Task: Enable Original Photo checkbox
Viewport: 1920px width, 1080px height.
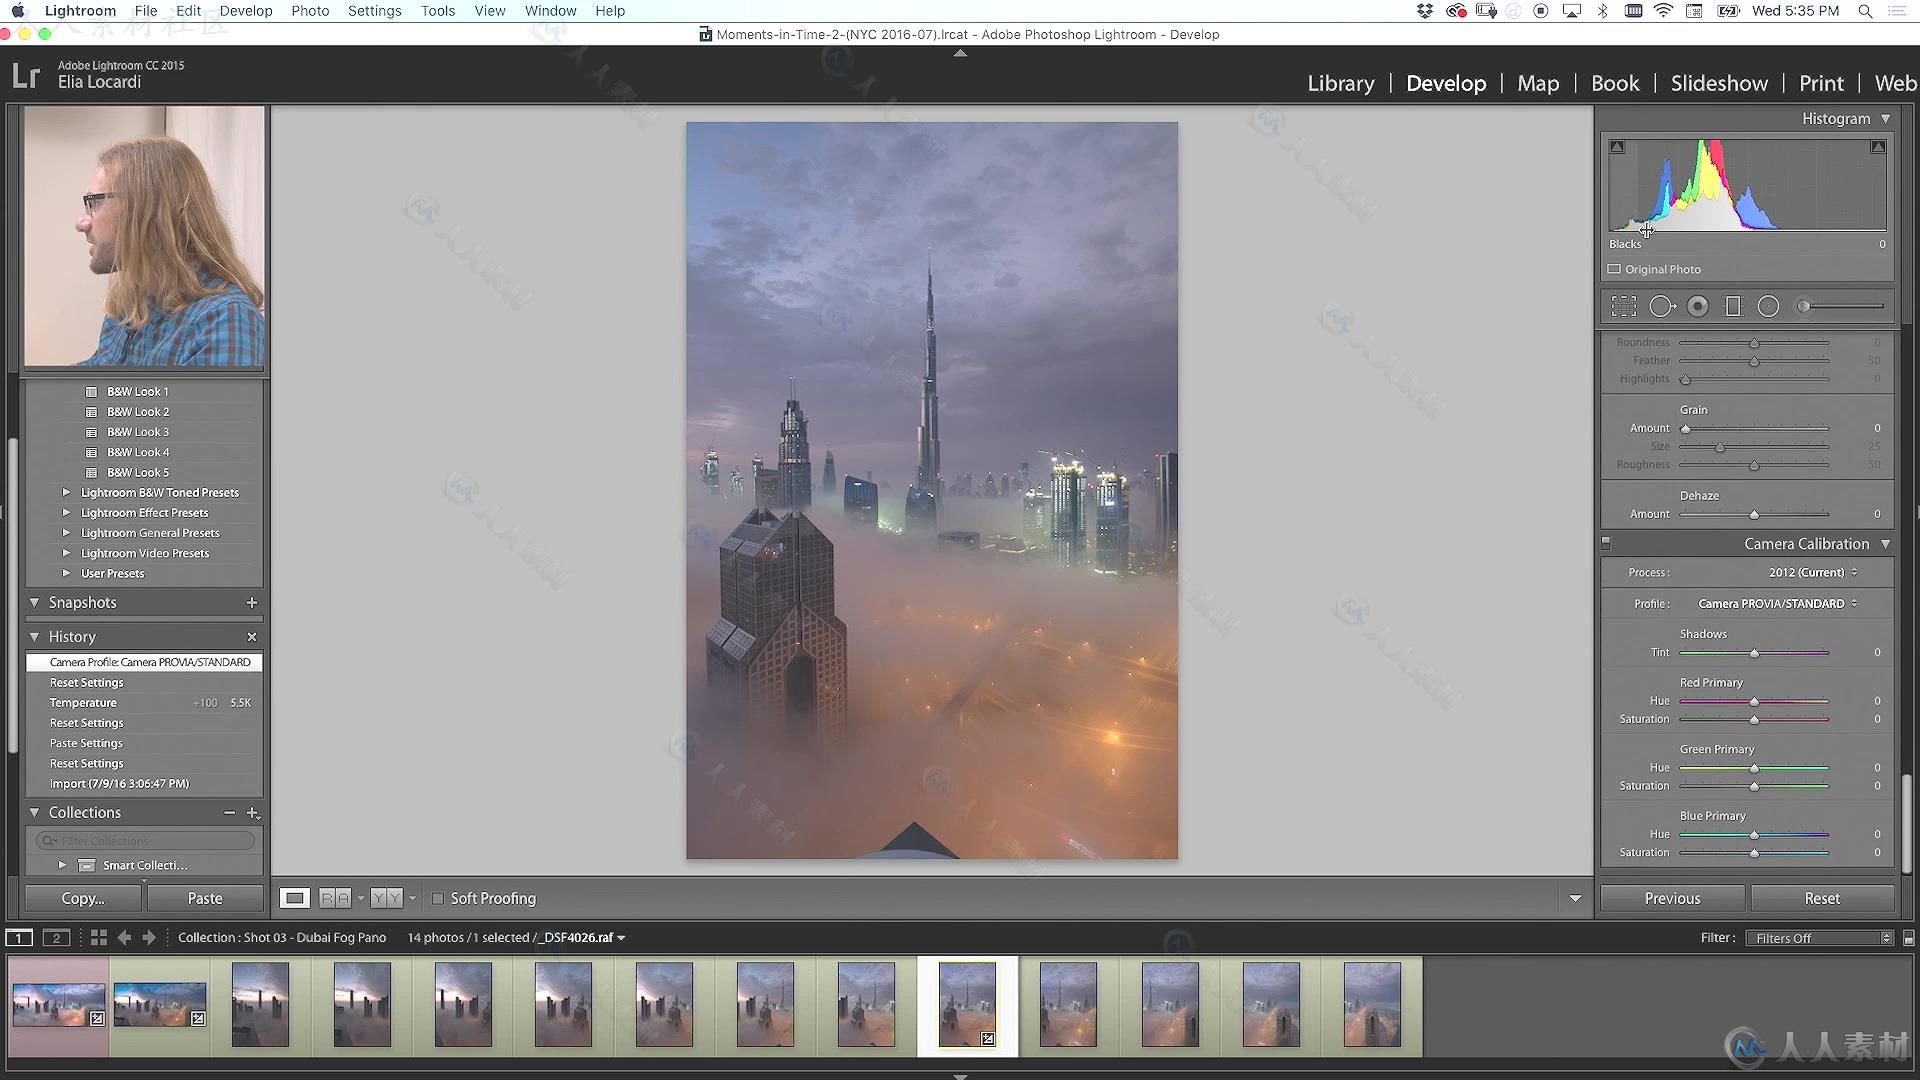Action: 1614,269
